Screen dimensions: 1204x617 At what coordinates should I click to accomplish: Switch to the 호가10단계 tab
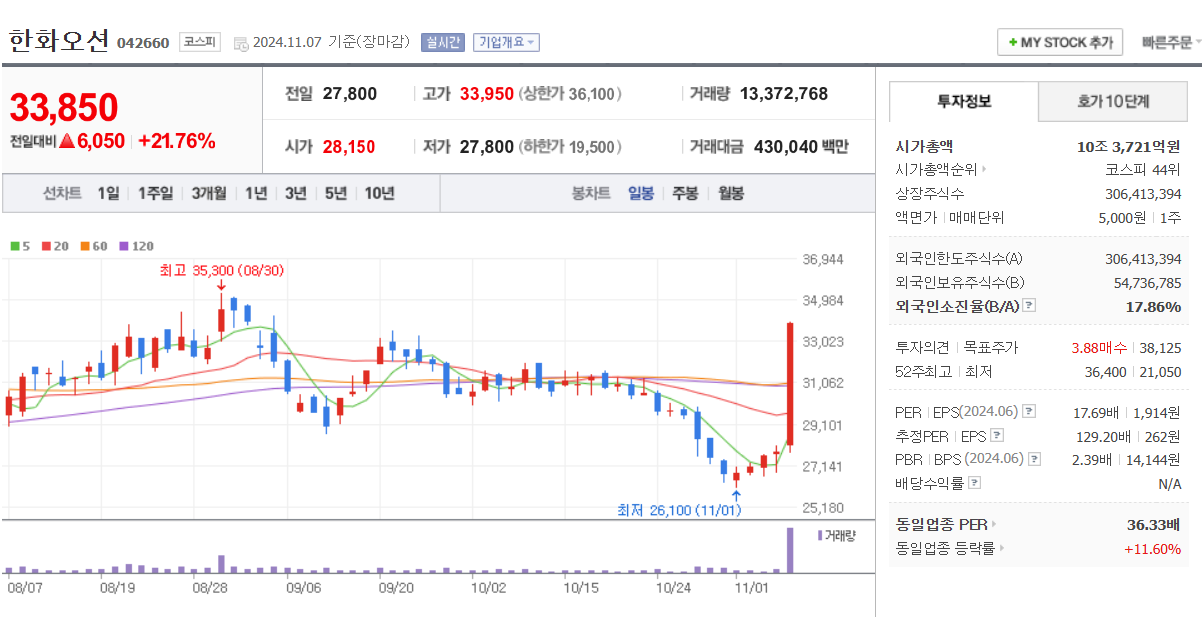(1113, 101)
